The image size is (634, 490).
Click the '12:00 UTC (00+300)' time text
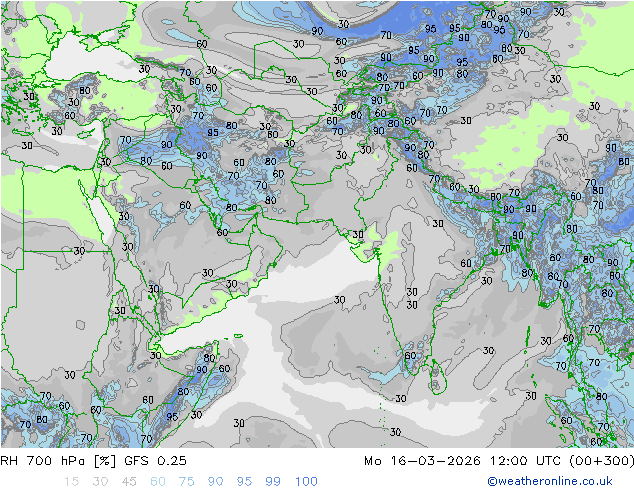(x=562, y=461)
